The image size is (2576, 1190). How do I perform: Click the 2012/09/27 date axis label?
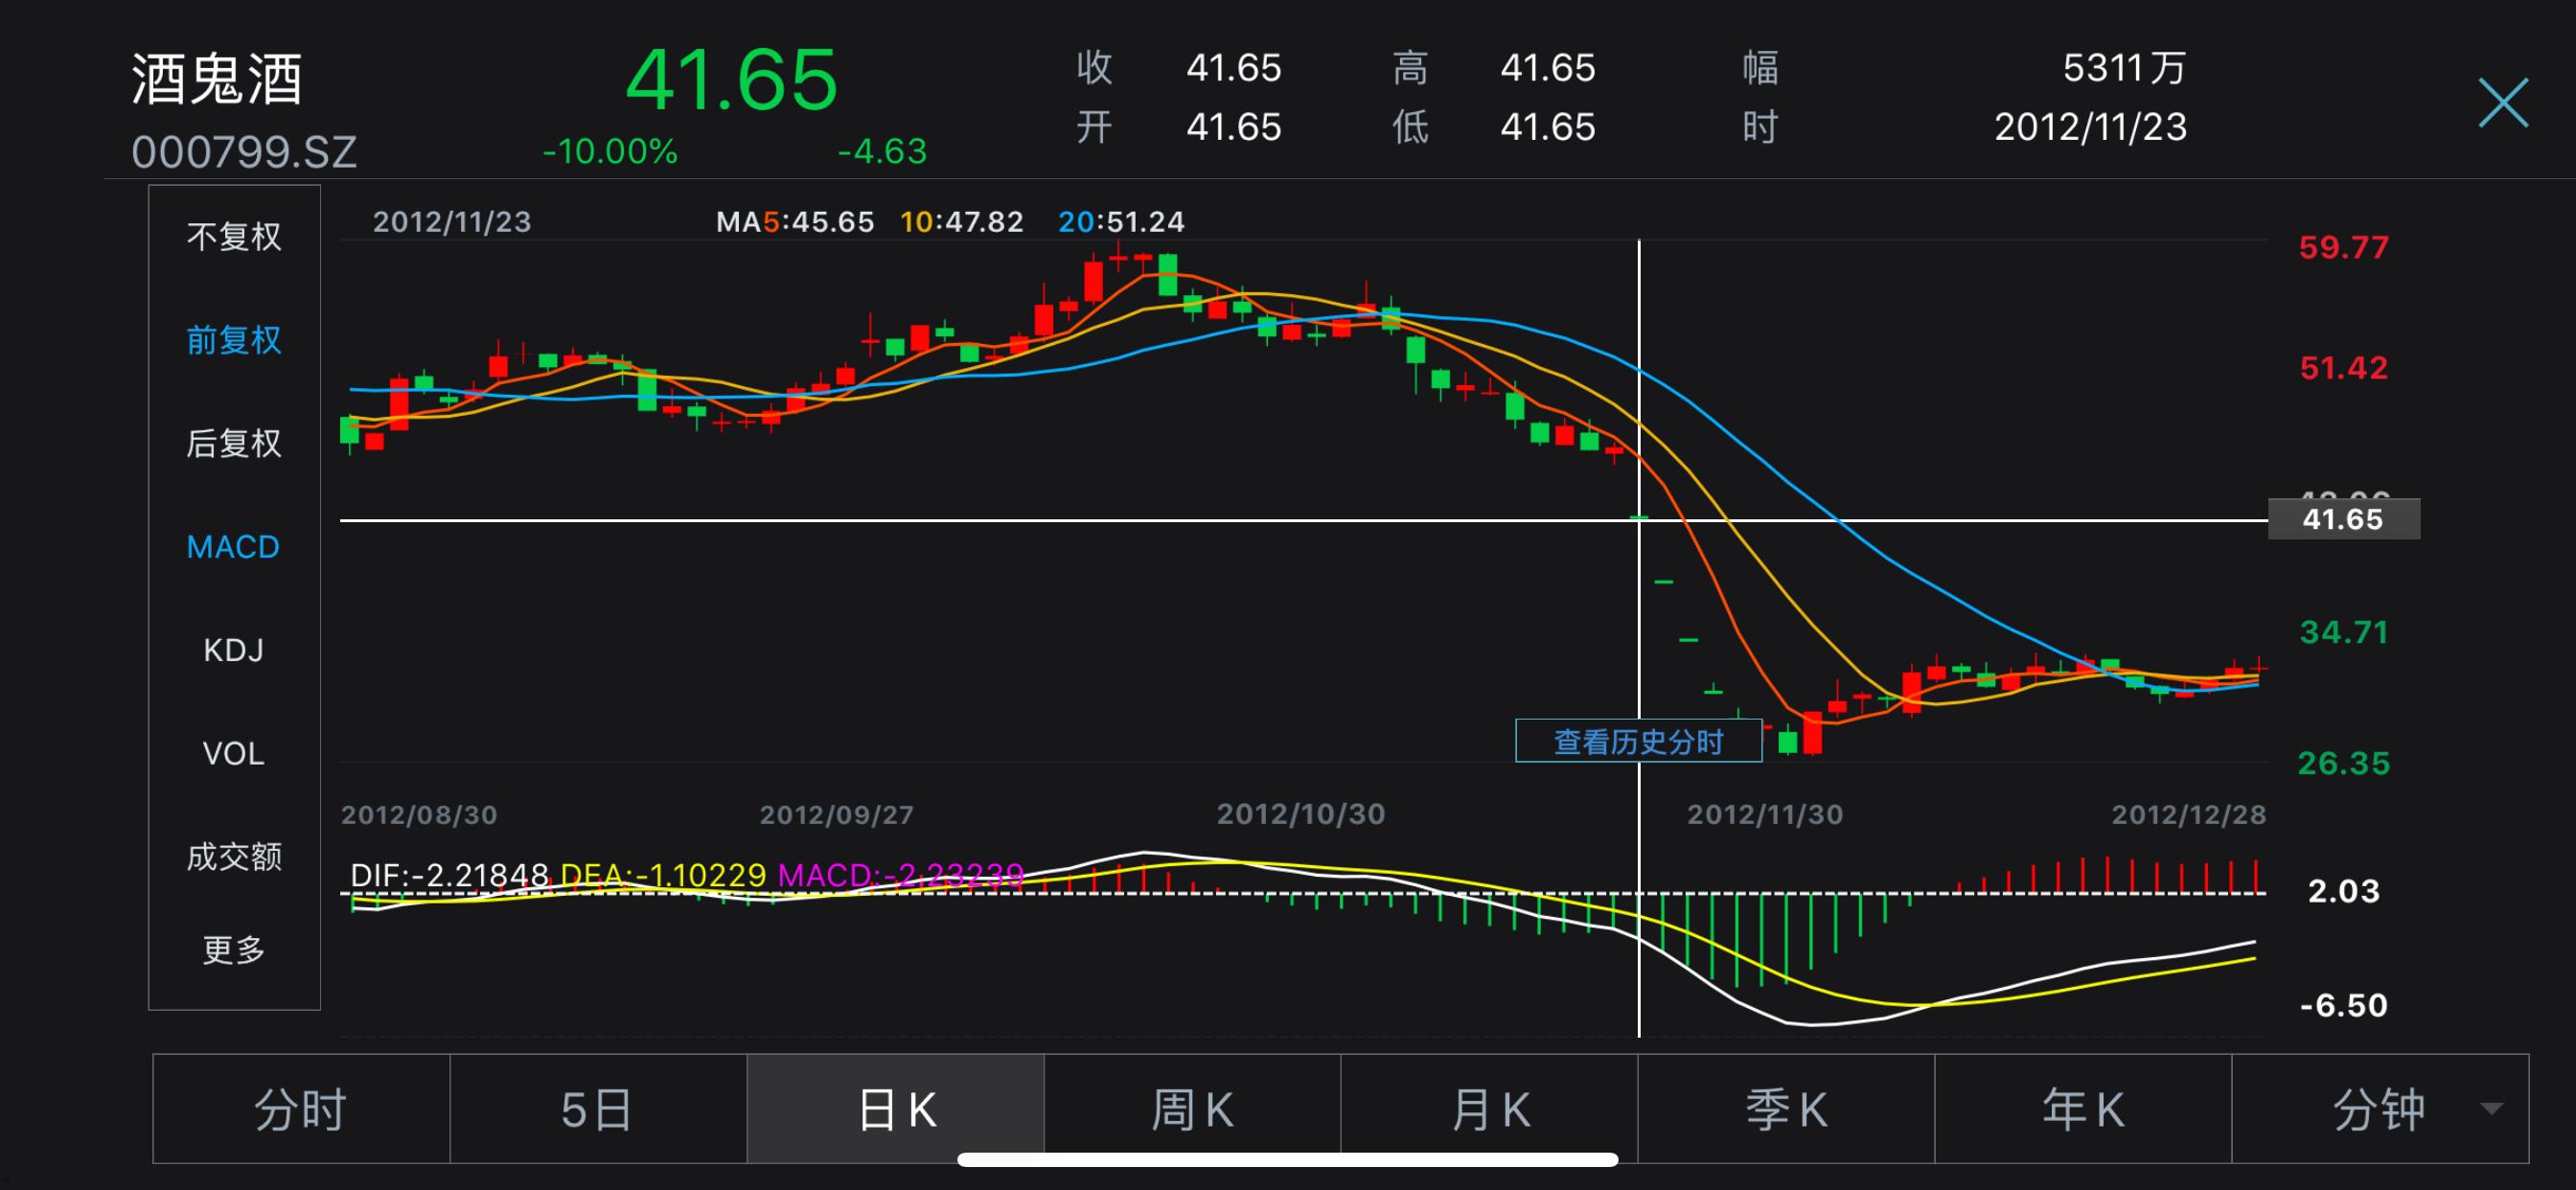837,814
